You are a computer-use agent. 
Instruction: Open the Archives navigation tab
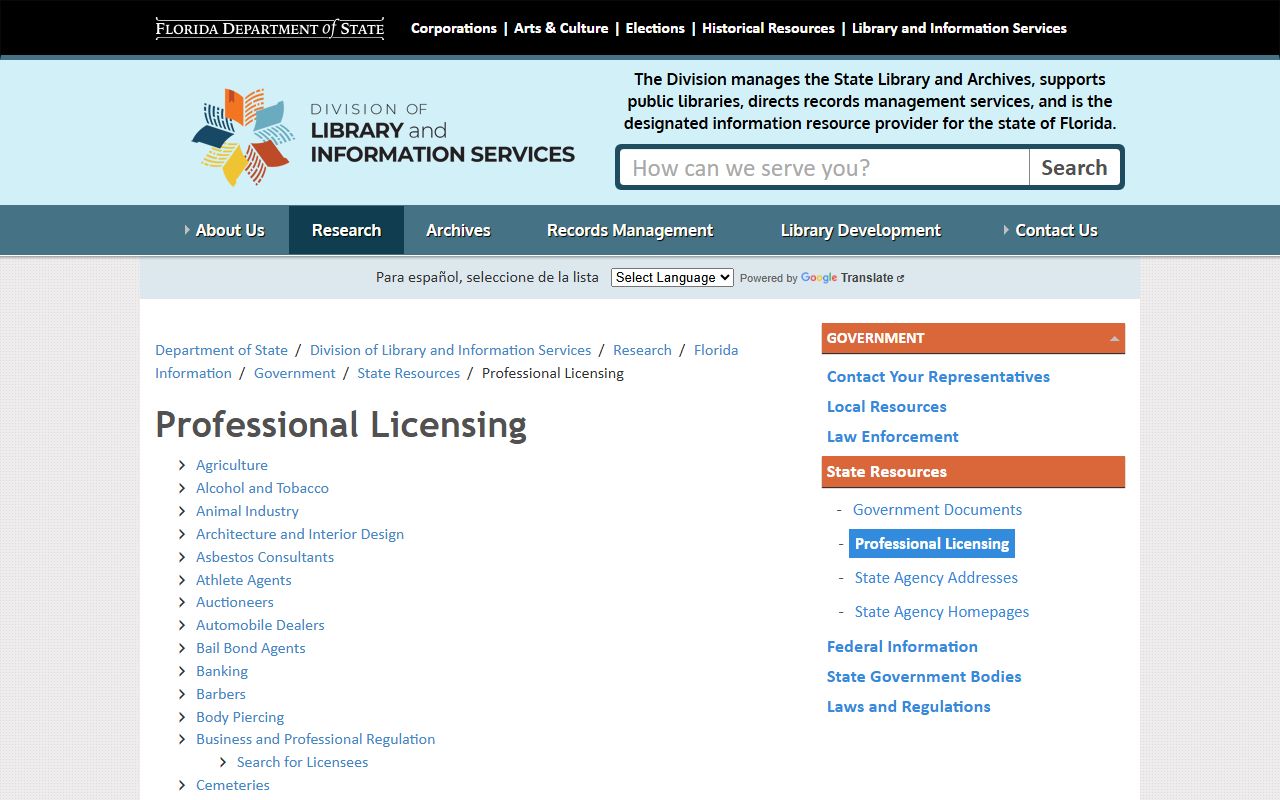click(458, 230)
